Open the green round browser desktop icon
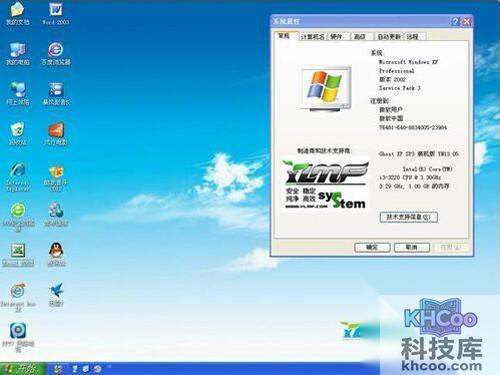 point(18,217)
